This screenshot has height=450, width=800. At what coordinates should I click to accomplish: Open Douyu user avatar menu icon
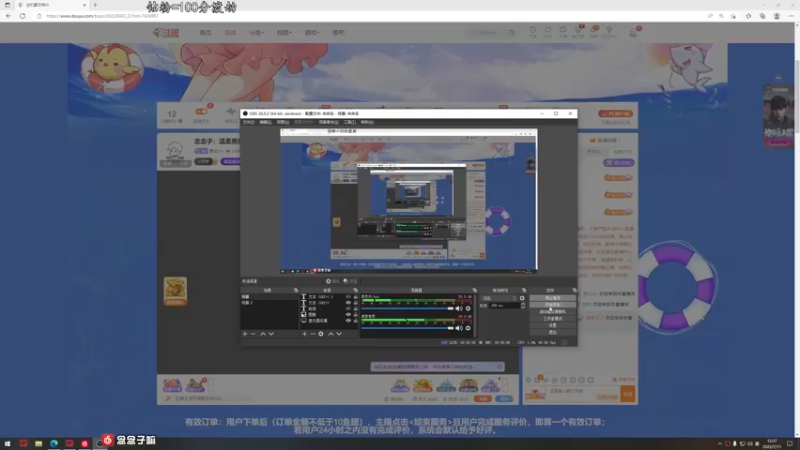point(633,33)
